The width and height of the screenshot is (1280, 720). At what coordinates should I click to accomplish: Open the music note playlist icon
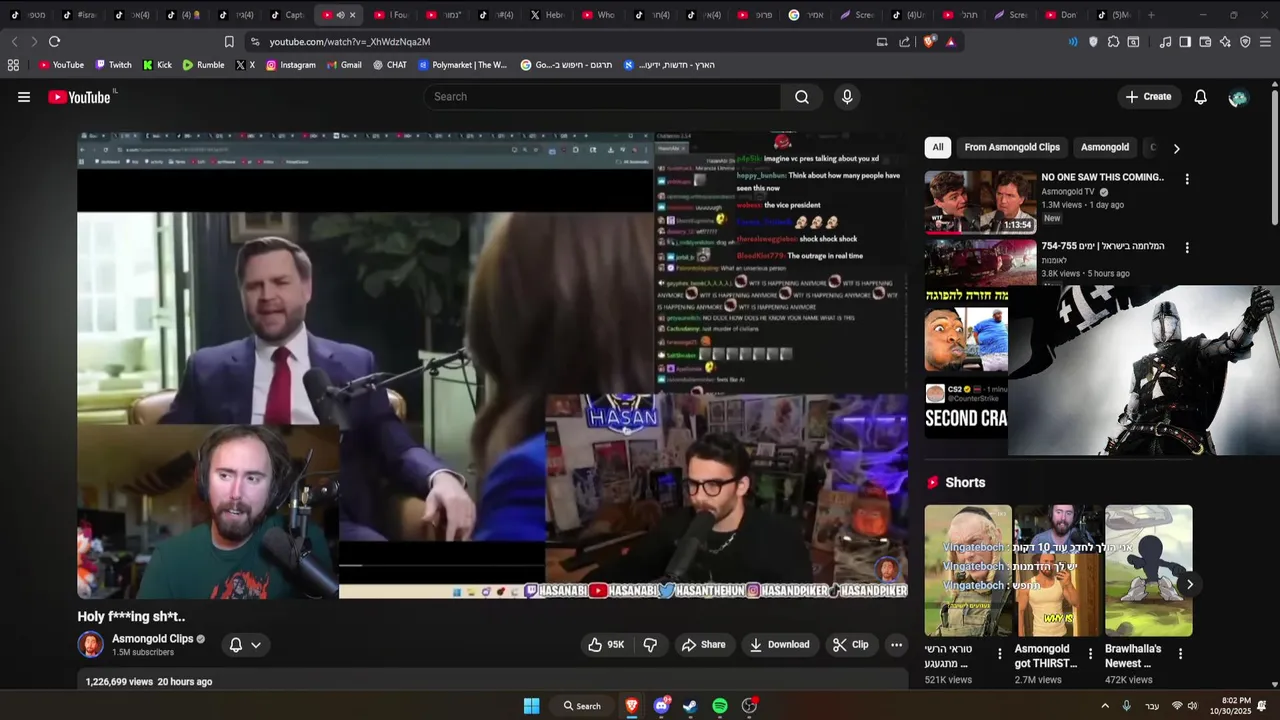point(1165,42)
